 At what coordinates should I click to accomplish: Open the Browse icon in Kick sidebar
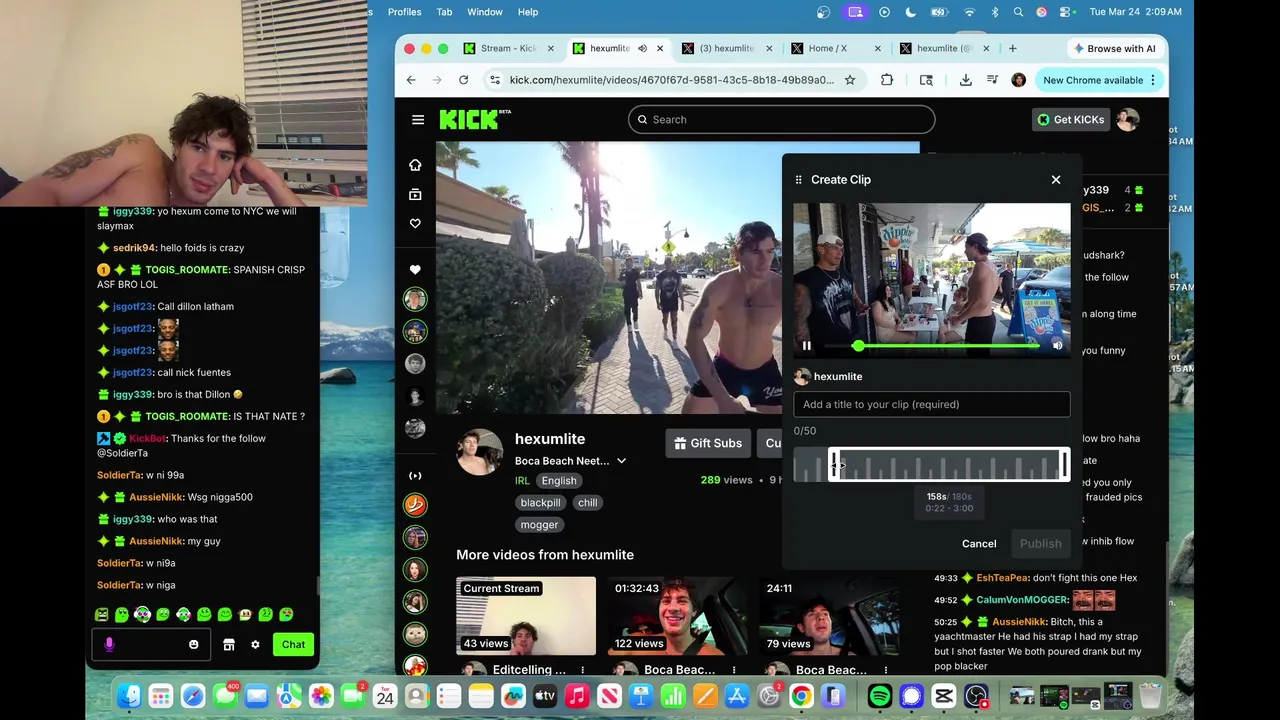click(415, 194)
